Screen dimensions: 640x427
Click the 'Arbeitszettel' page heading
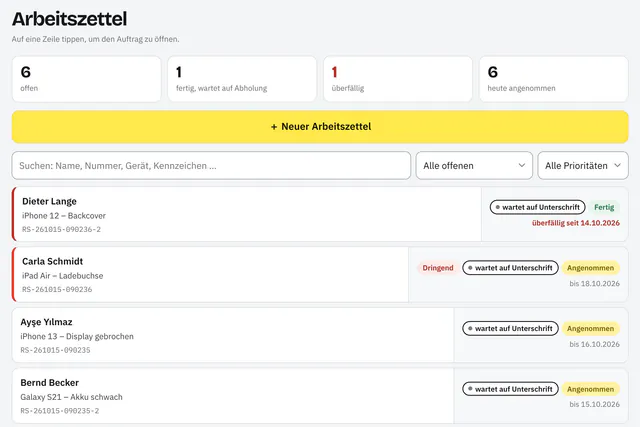pos(69,19)
